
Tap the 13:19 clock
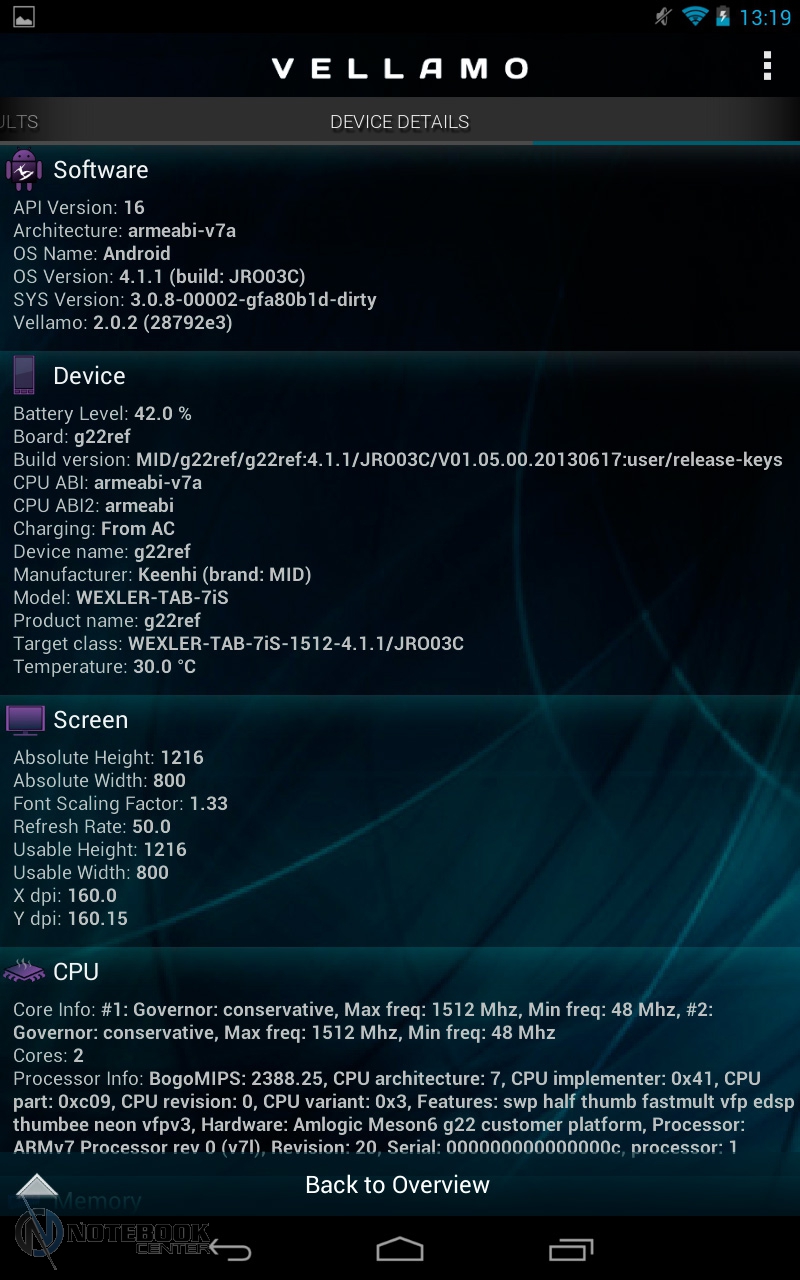coord(765,17)
